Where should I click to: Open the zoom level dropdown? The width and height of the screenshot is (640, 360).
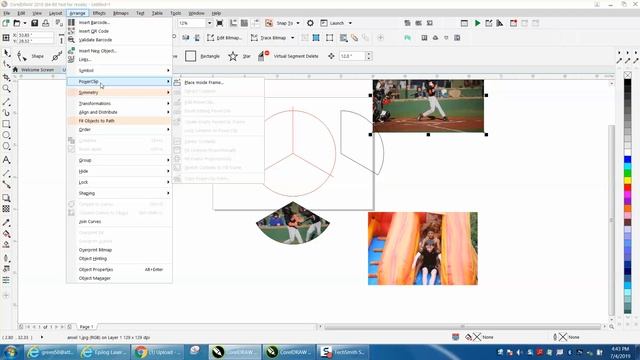[209, 23]
